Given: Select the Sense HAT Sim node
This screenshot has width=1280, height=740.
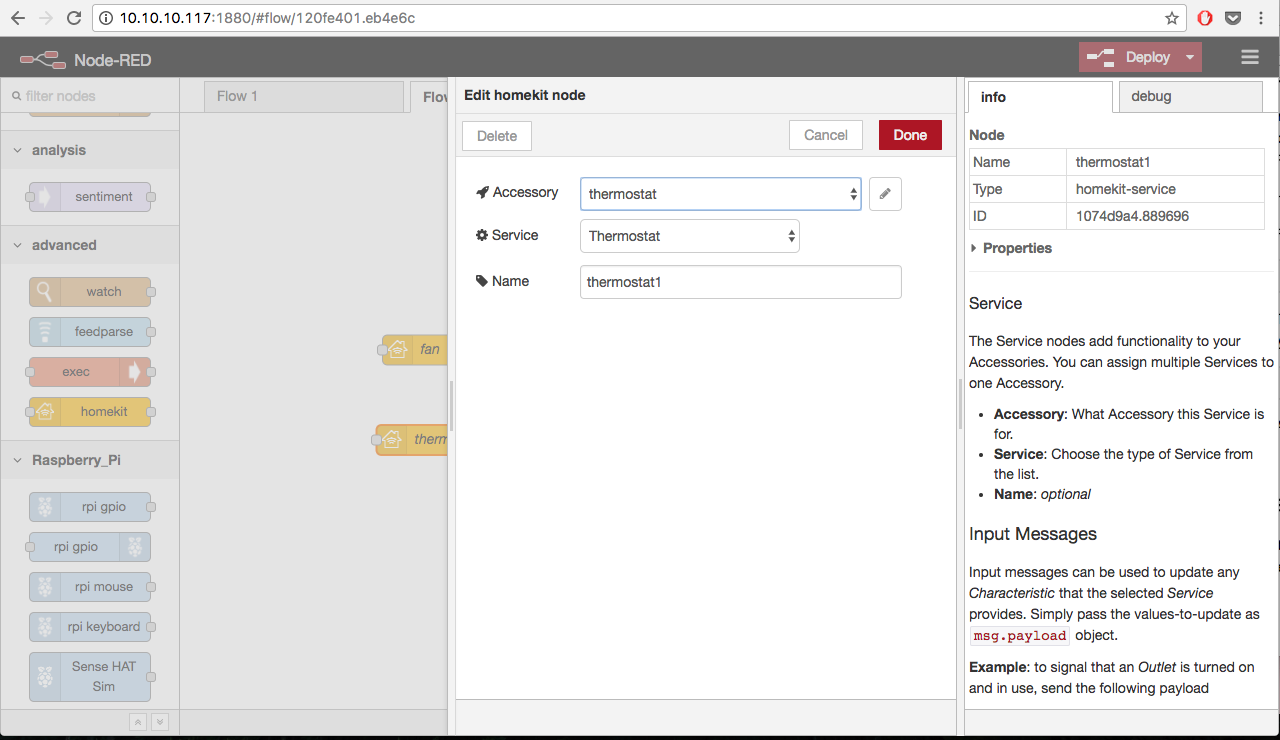Looking at the screenshot, I should (x=90, y=677).
